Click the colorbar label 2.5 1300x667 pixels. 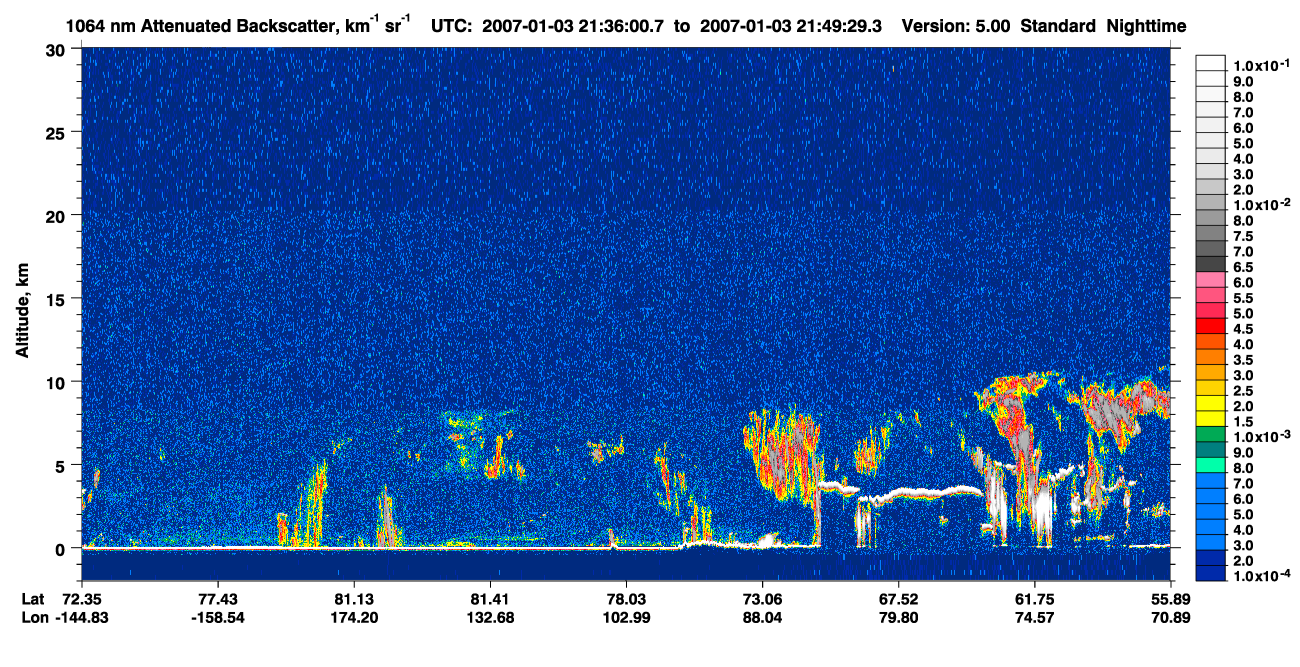tap(1243, 390)
